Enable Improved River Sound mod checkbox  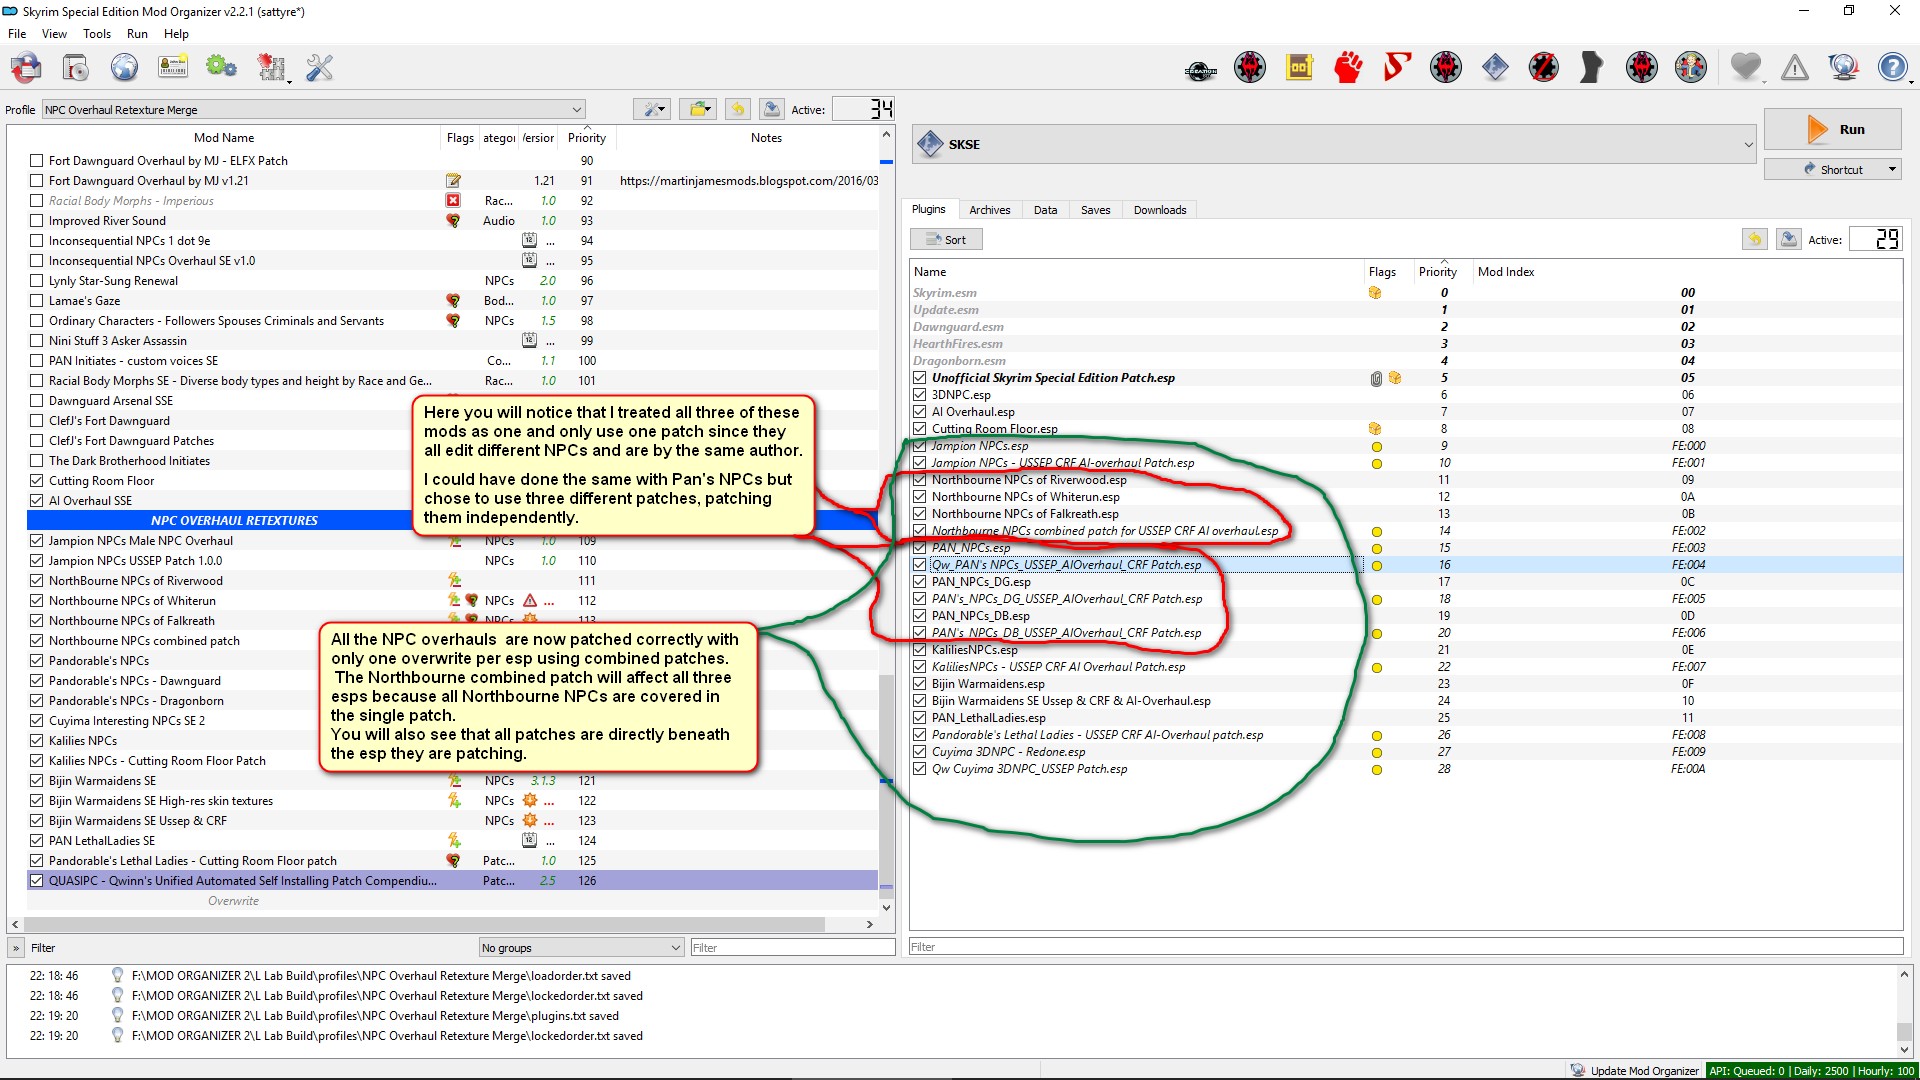[37, 221]
